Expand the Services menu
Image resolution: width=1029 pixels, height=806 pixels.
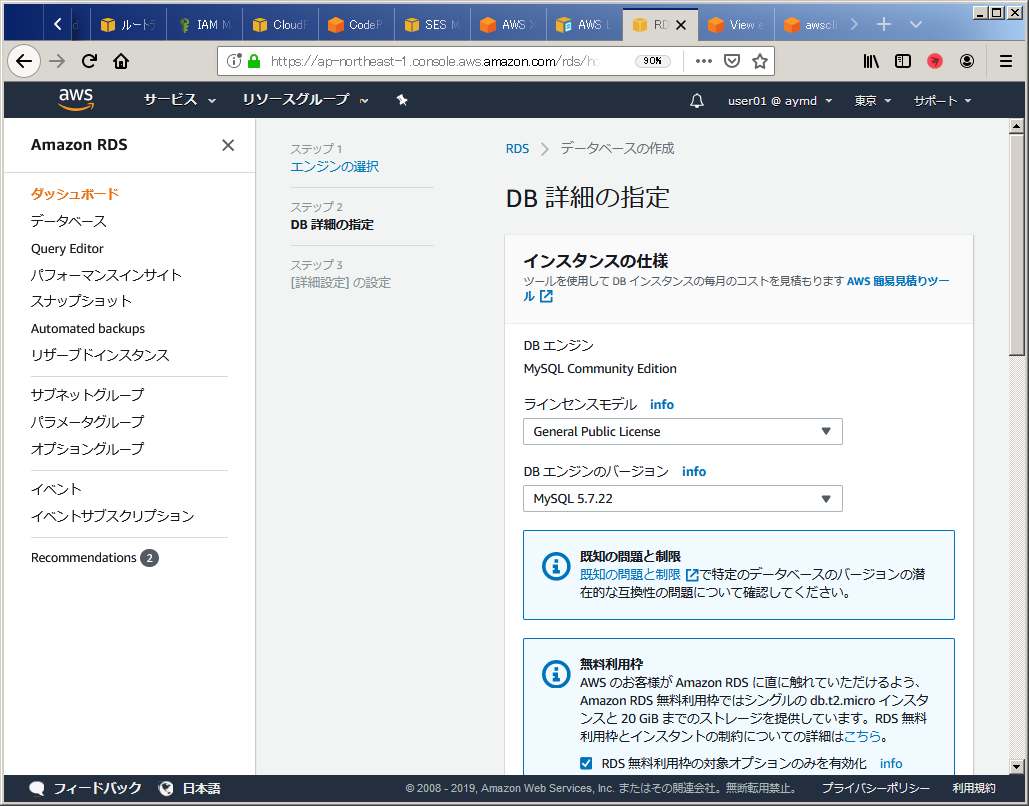pyautogui.click(x=180, y=100)
